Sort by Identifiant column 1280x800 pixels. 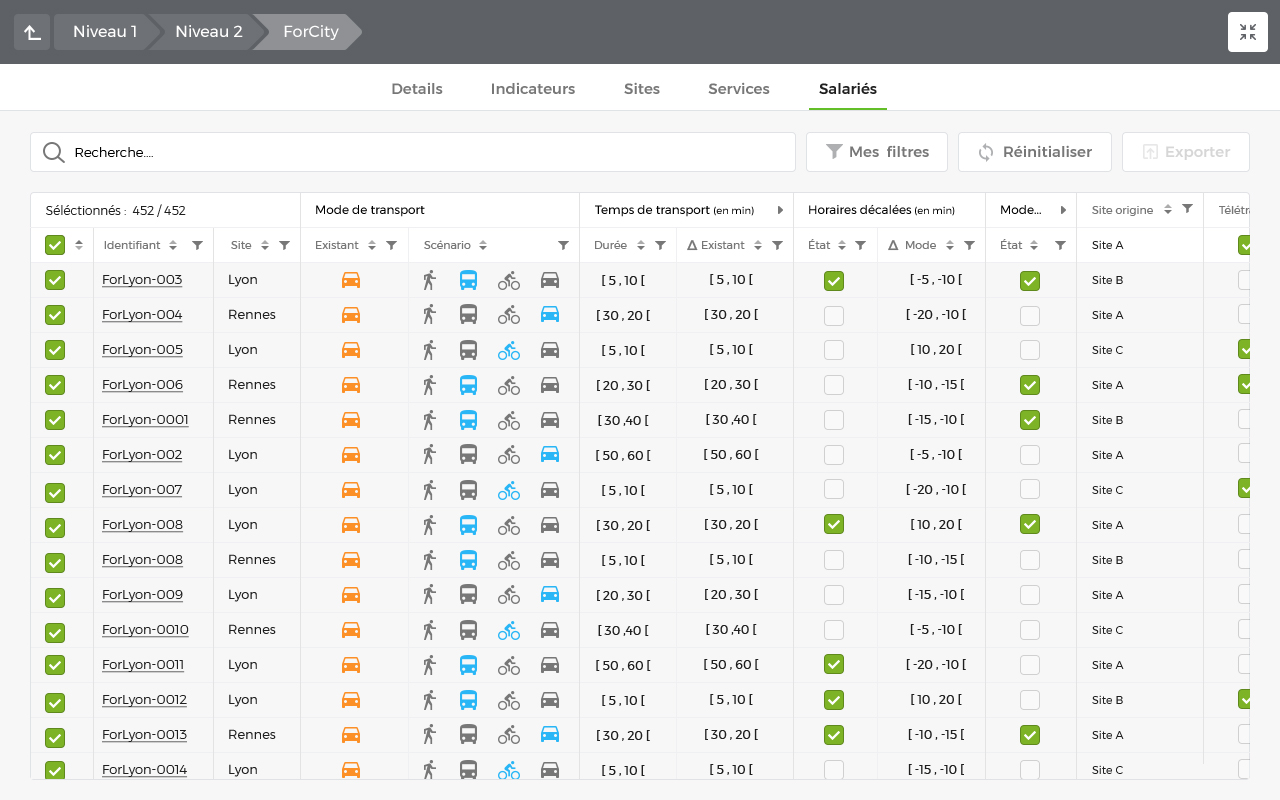(173, 245)
